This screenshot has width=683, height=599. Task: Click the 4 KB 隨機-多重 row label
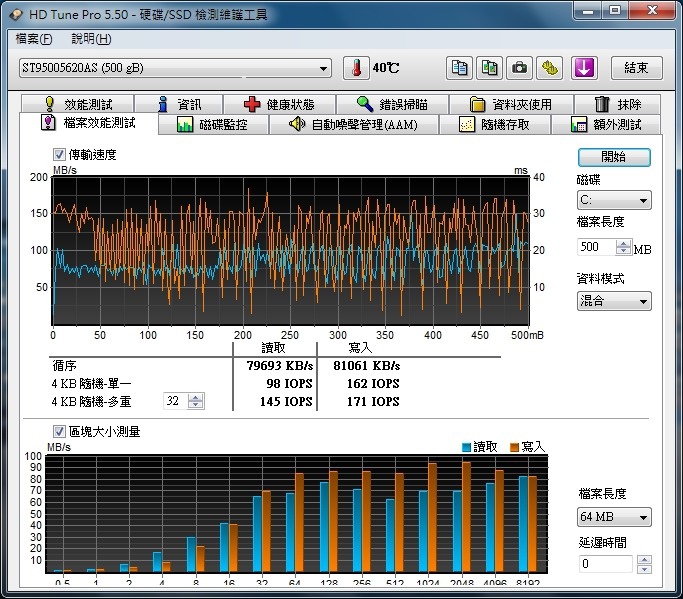(91, 401)
